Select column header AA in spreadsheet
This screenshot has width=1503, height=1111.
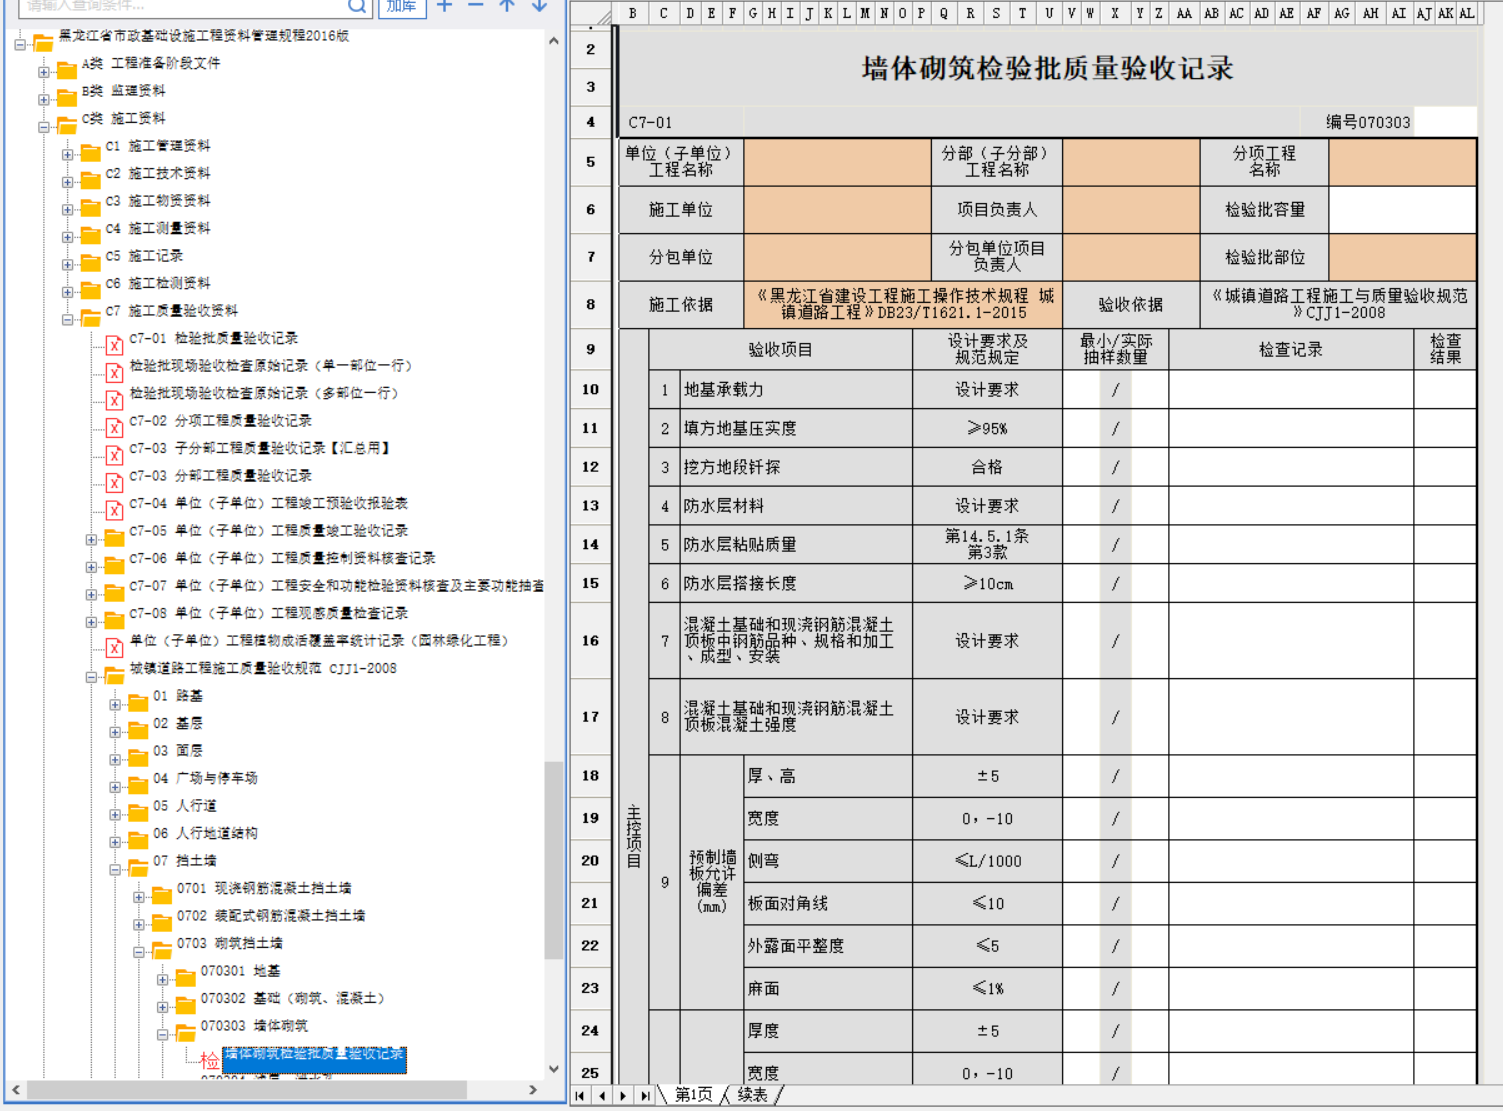tap(1184, 13)
